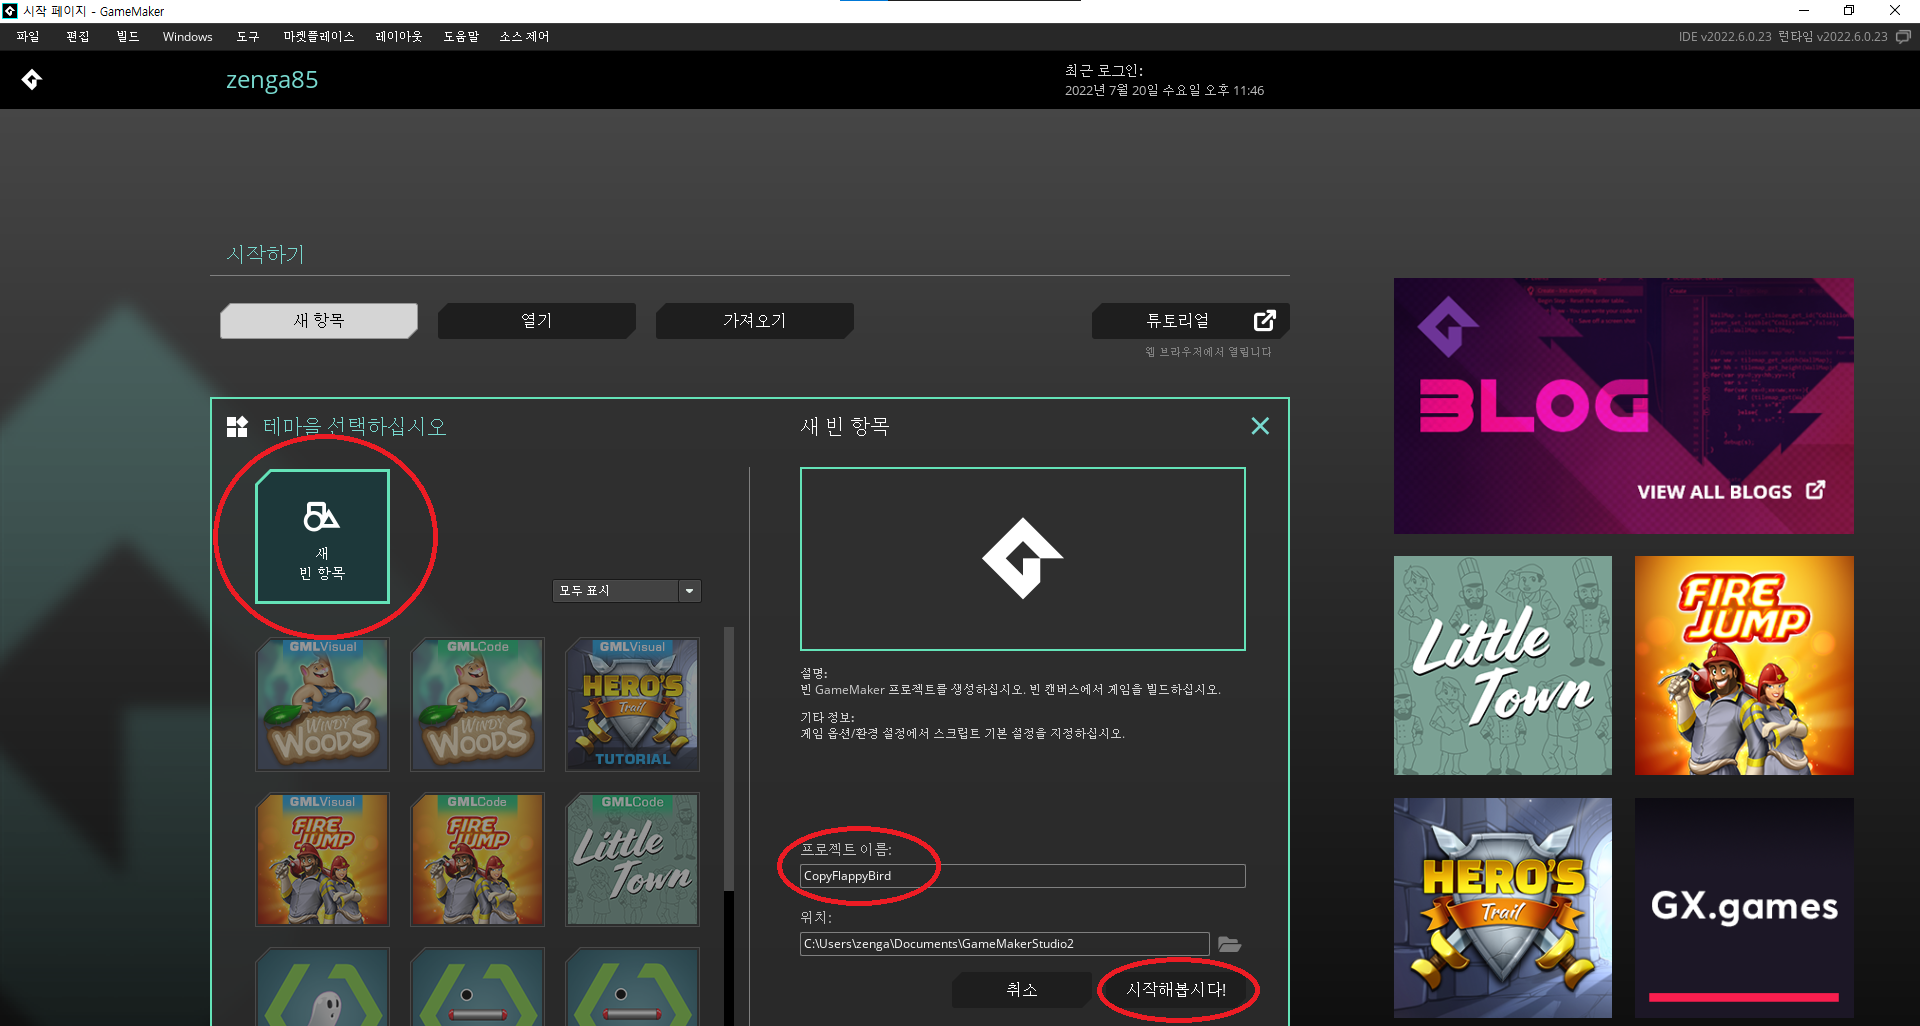The image size is (1920, 1026).
Task: Click the IDE v2022.6.0.23 version text
Action: pos(1724,36)
